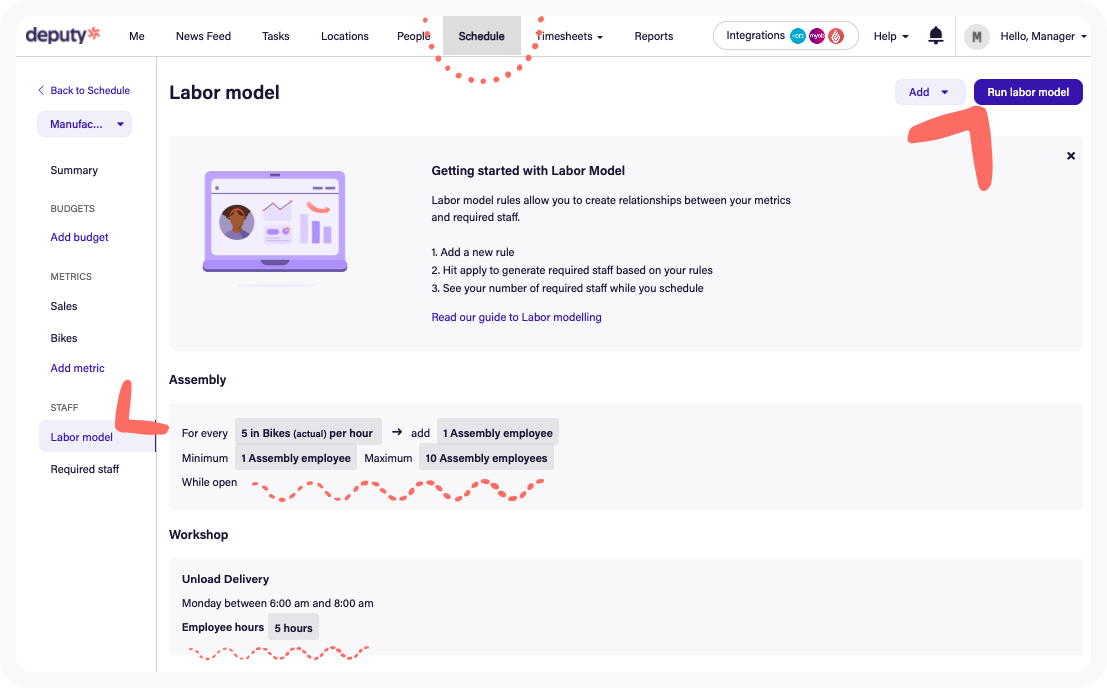Click the Add budget link
This screenshot has width=1107, height=688.
[79, 237]
